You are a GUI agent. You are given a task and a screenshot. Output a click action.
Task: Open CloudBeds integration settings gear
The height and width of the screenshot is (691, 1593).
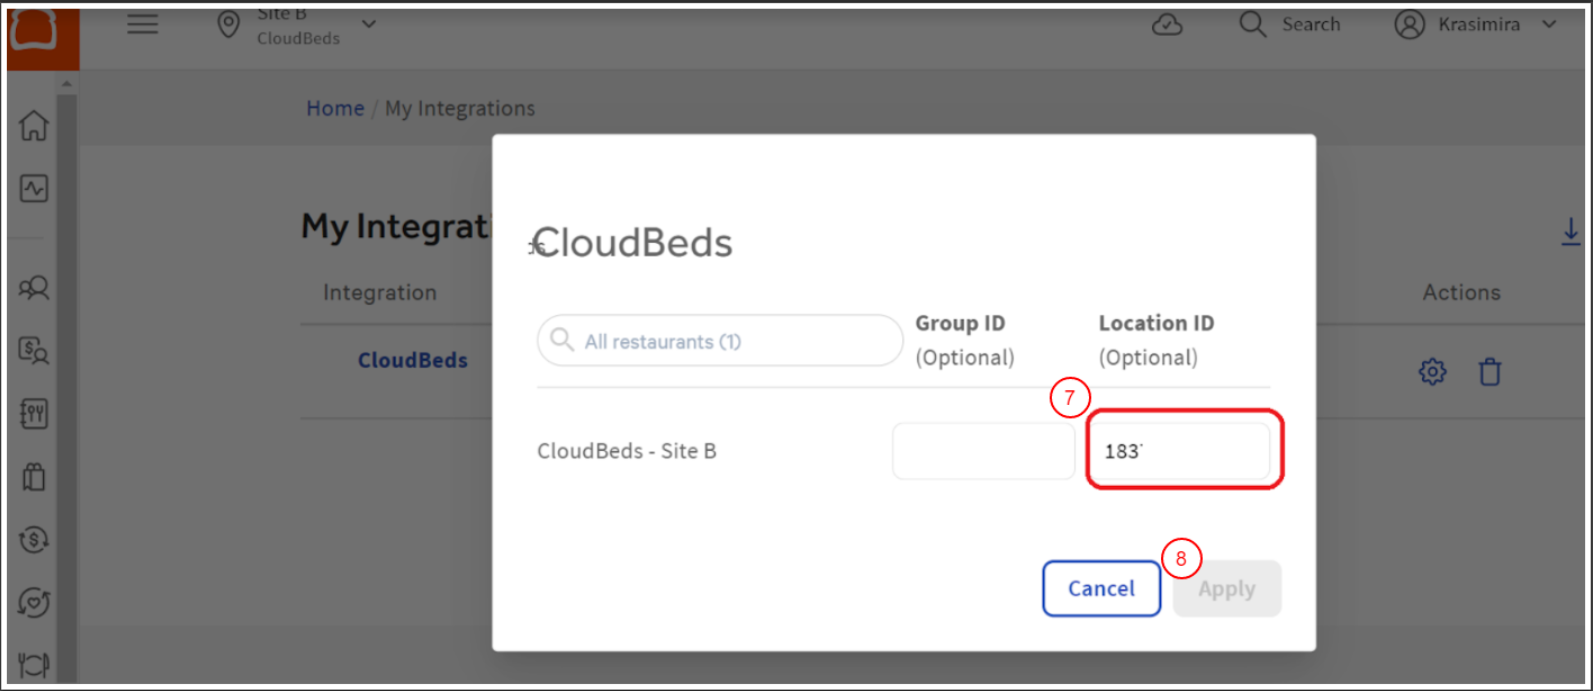[x=1432, y=372]
